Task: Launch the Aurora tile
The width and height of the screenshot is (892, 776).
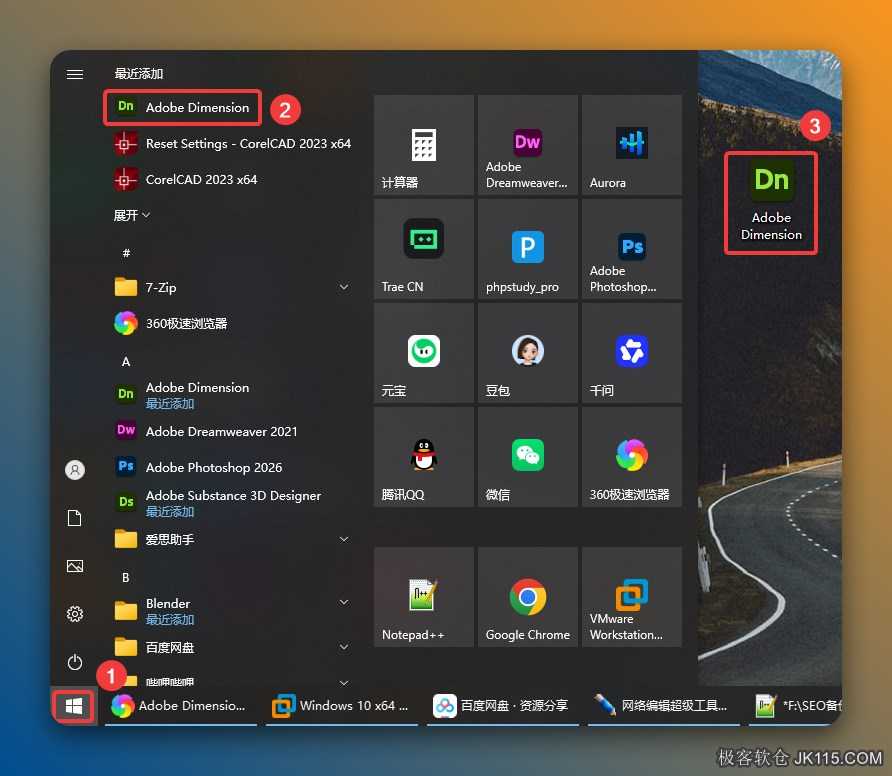Action: (x=632, y=145)
